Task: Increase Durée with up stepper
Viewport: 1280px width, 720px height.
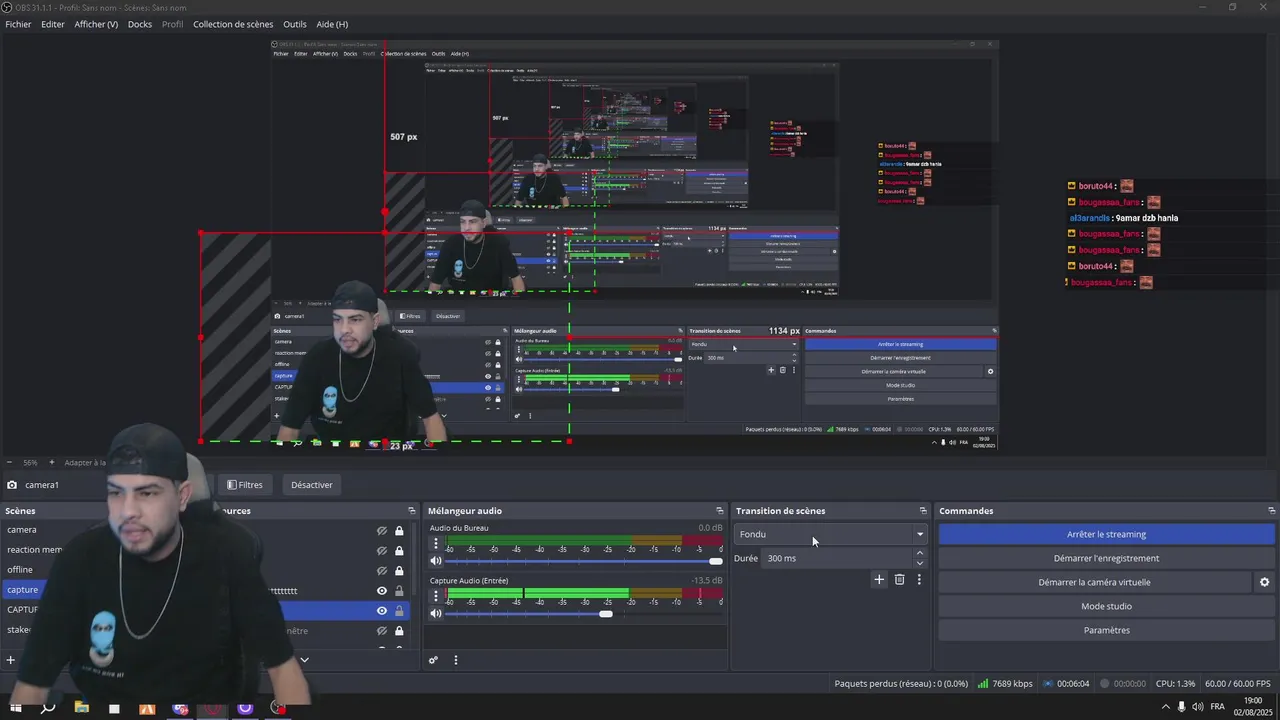Action: tap(920, 553)
